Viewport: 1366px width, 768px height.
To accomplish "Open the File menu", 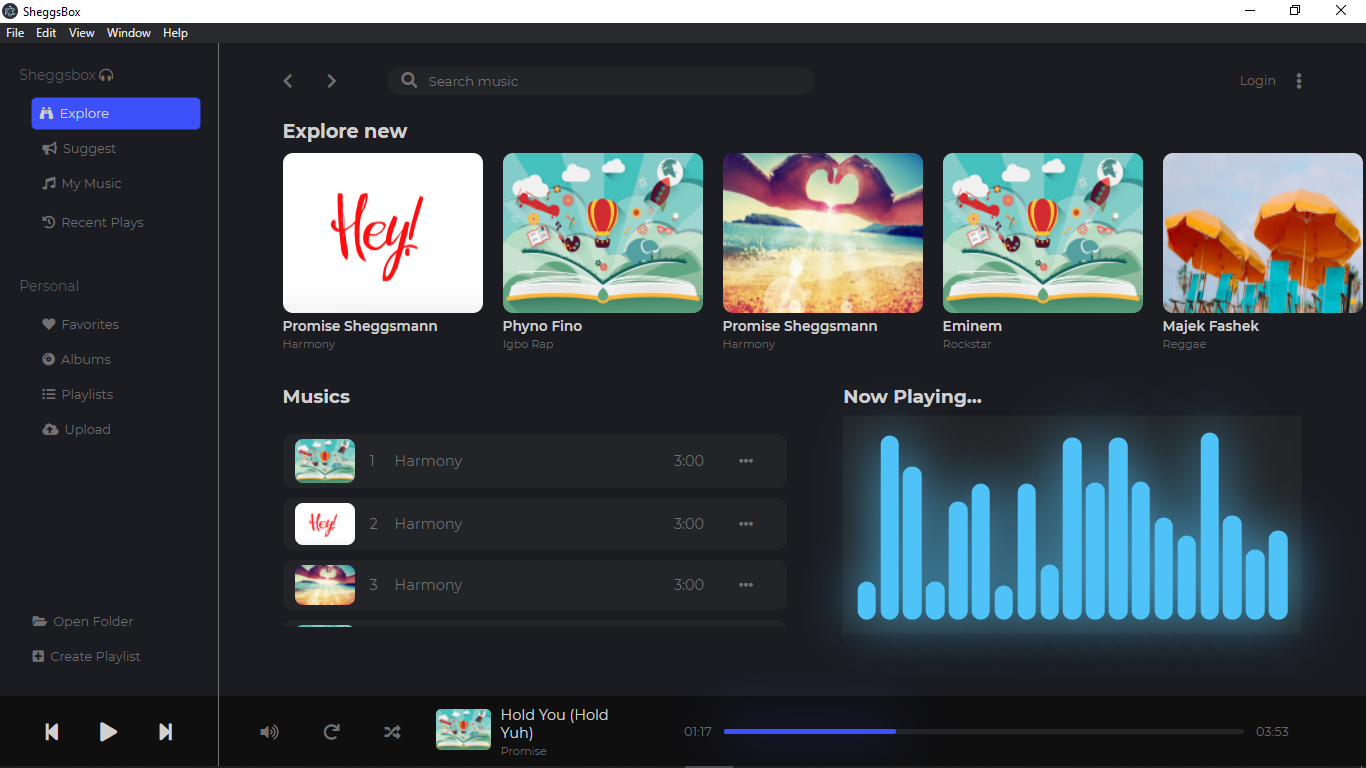I will point(15,33).
